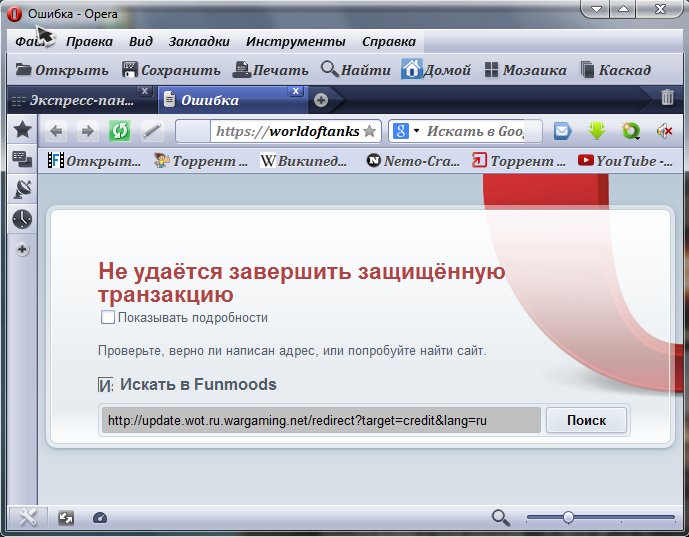Add a panel with sidebar plus icon
Viewport: 689px width, 537px height.
22,250
